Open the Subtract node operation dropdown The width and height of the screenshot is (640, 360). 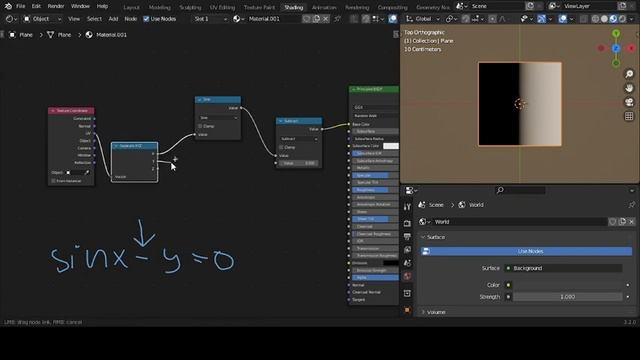click(299, 139)
